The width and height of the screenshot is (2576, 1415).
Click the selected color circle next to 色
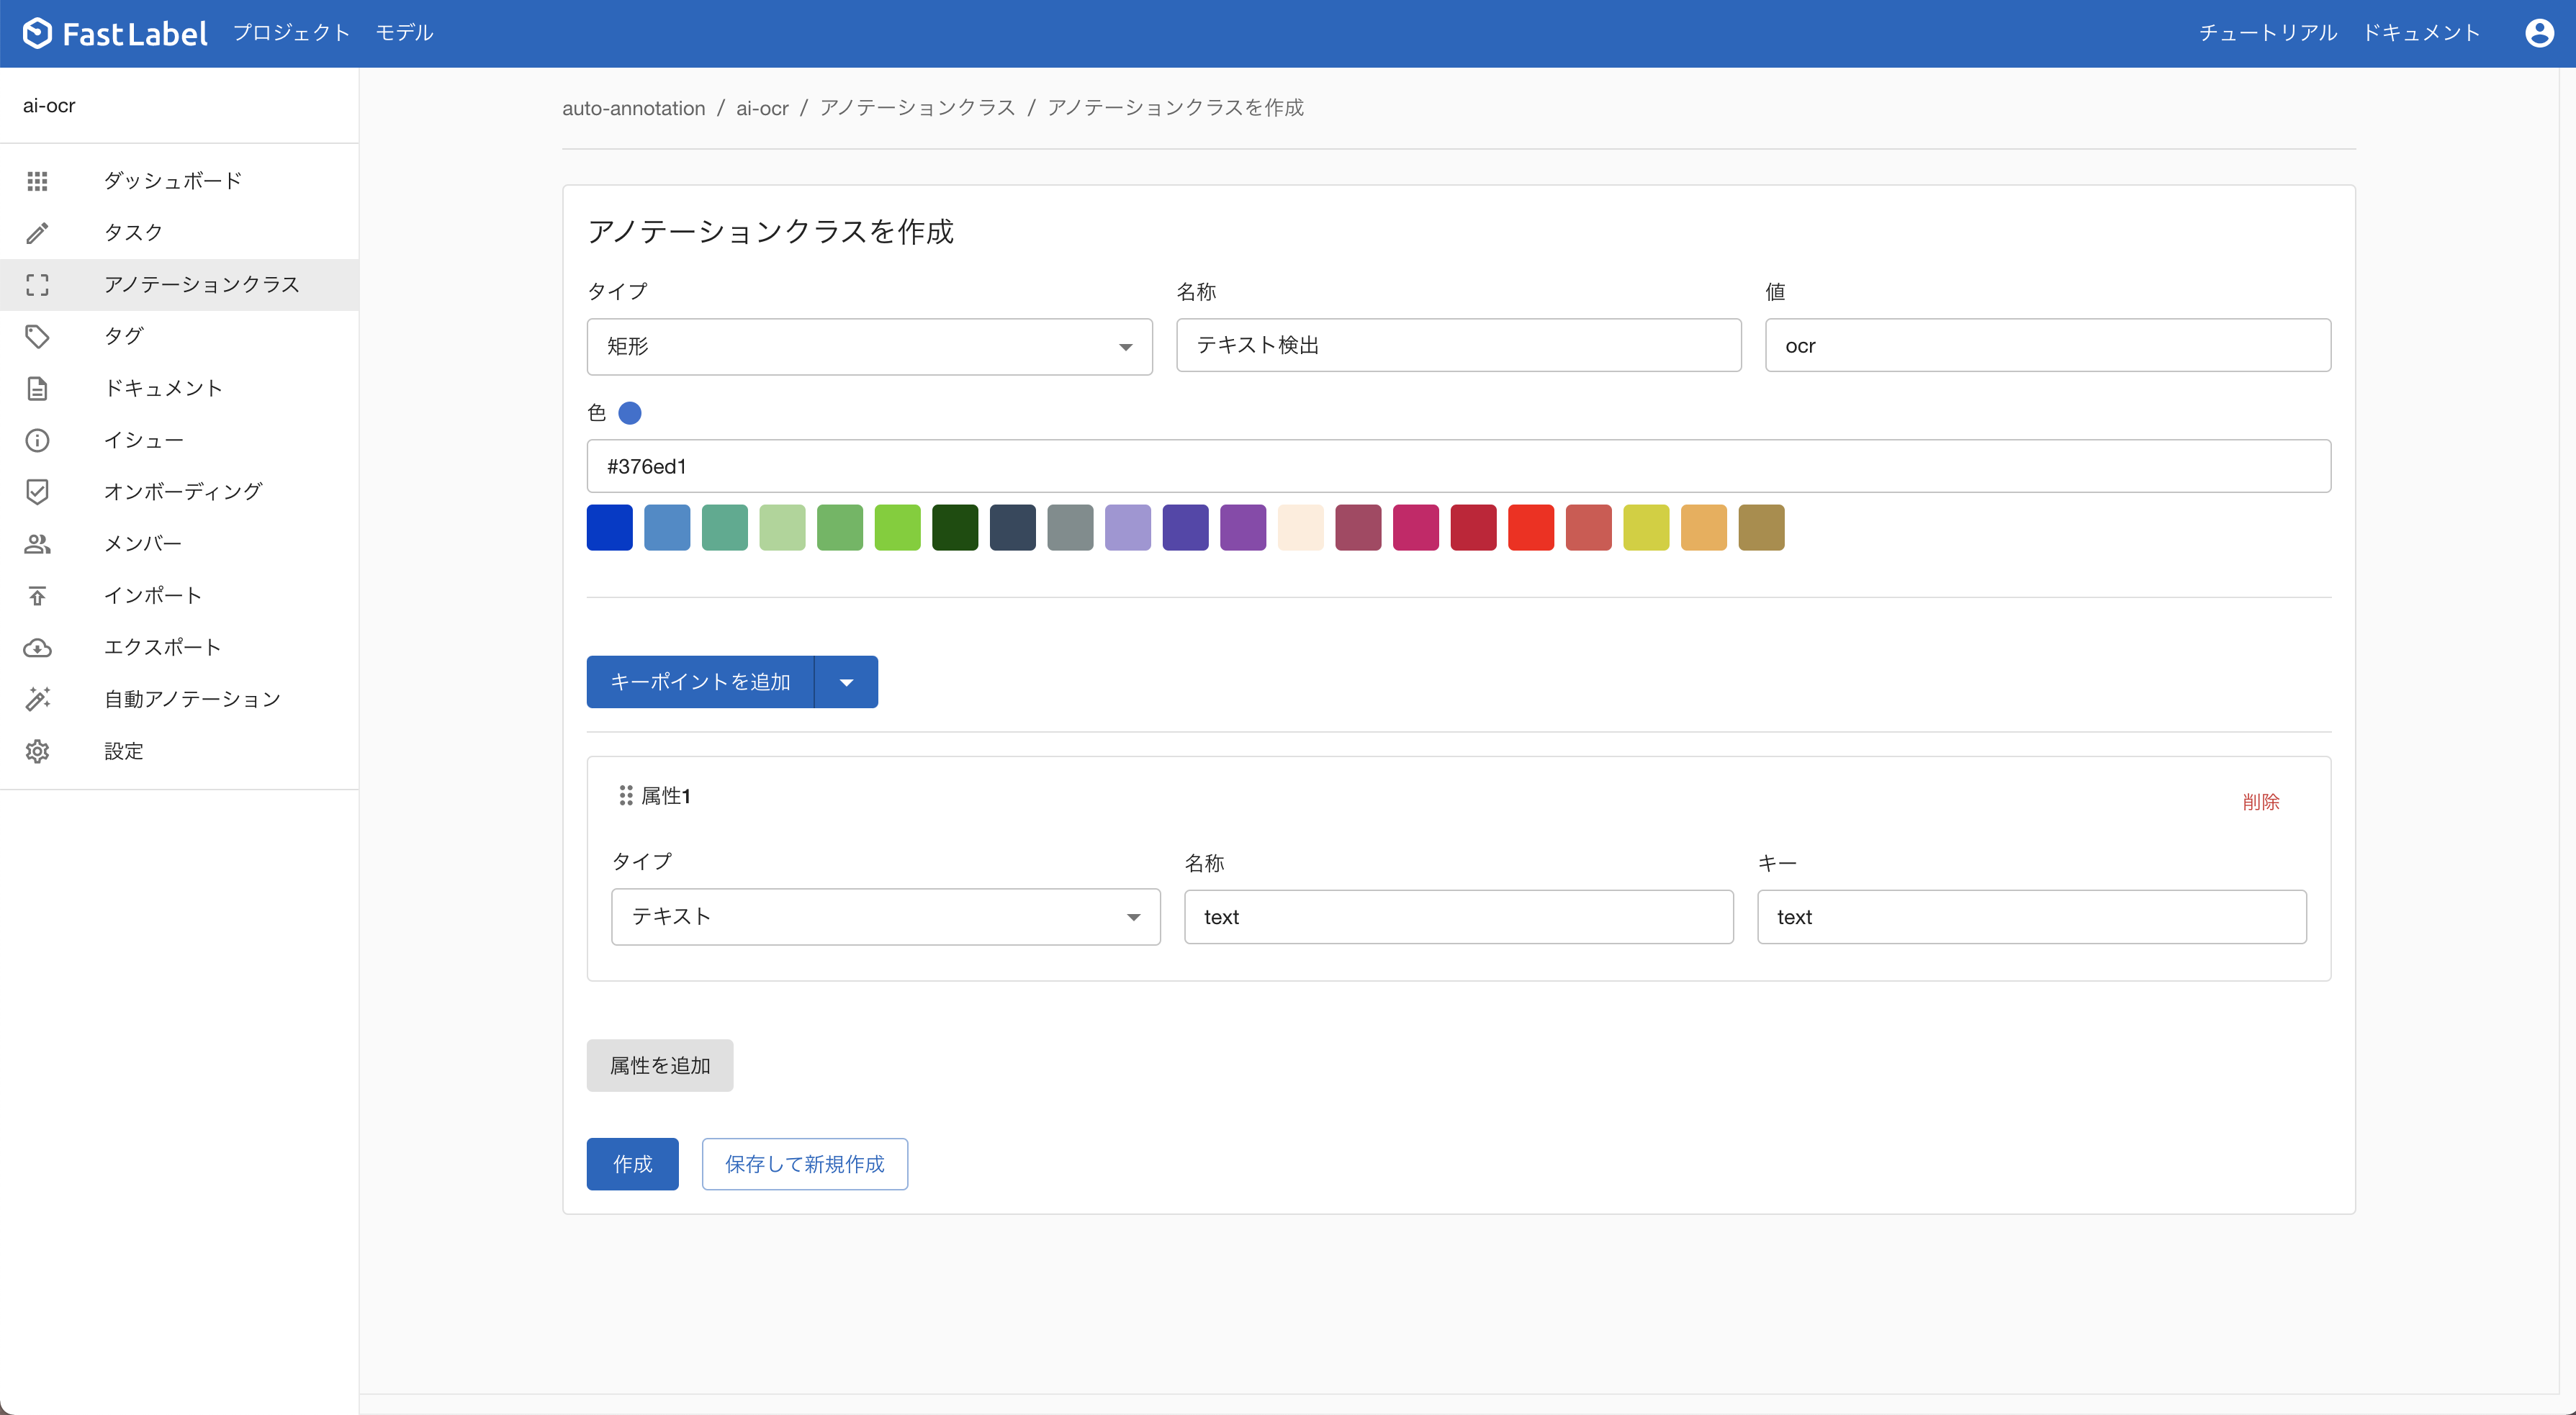(x=630, y=413)
